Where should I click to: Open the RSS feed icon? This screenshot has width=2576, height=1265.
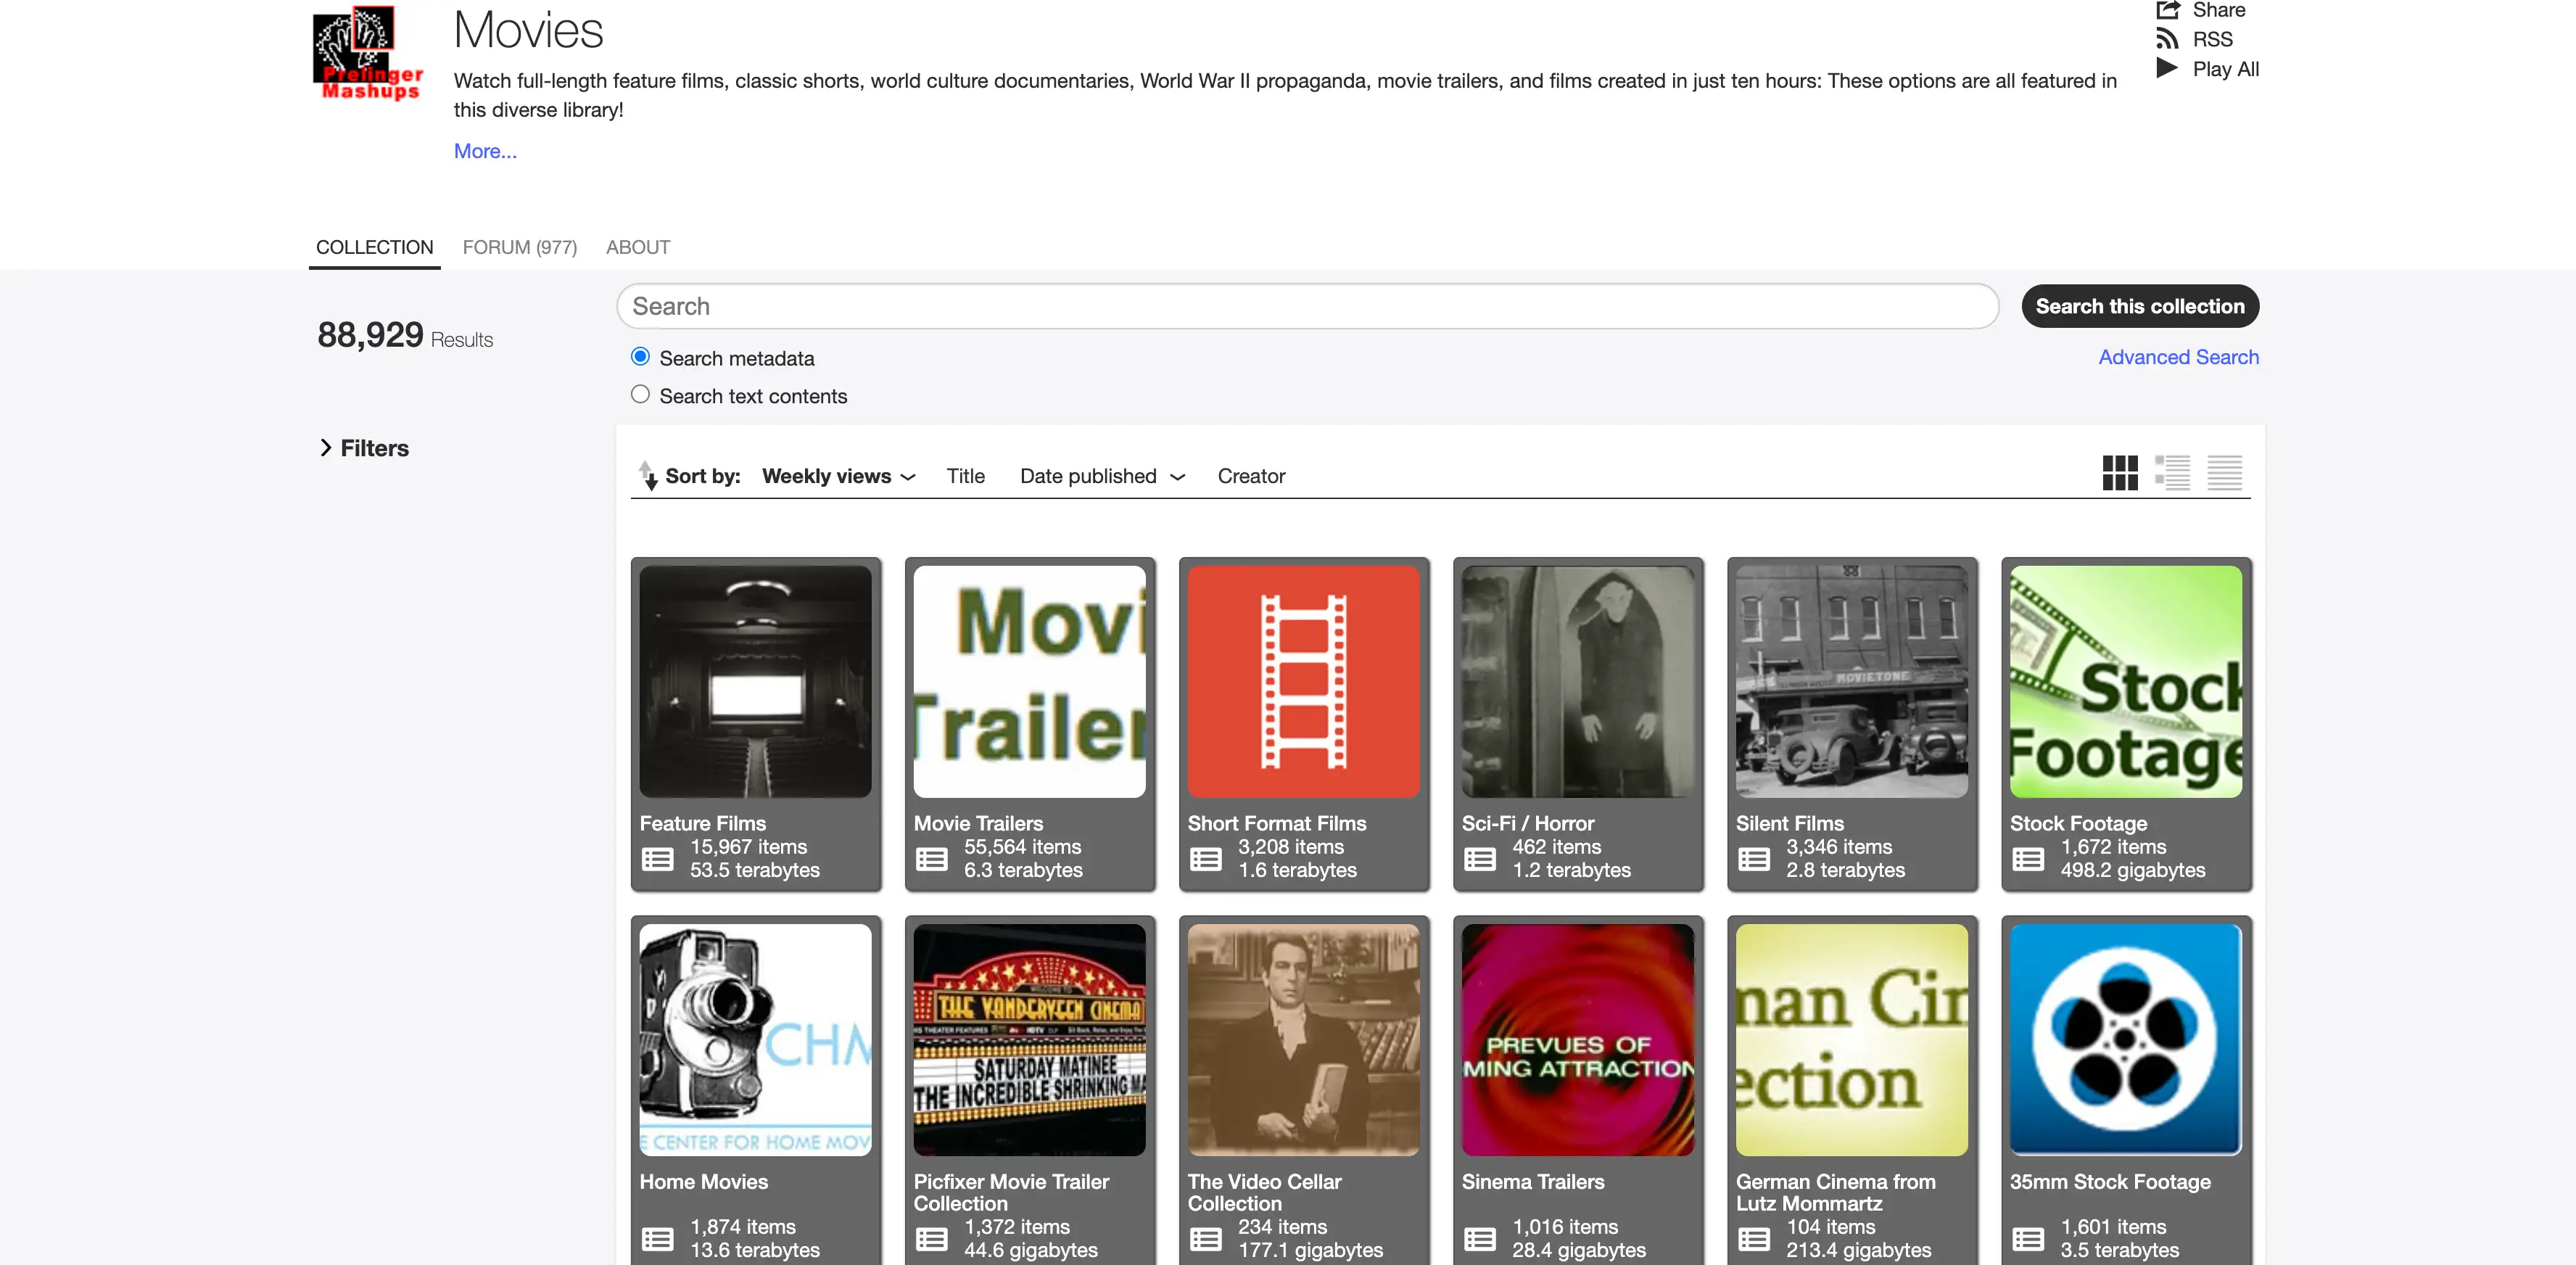[2167, 39]
